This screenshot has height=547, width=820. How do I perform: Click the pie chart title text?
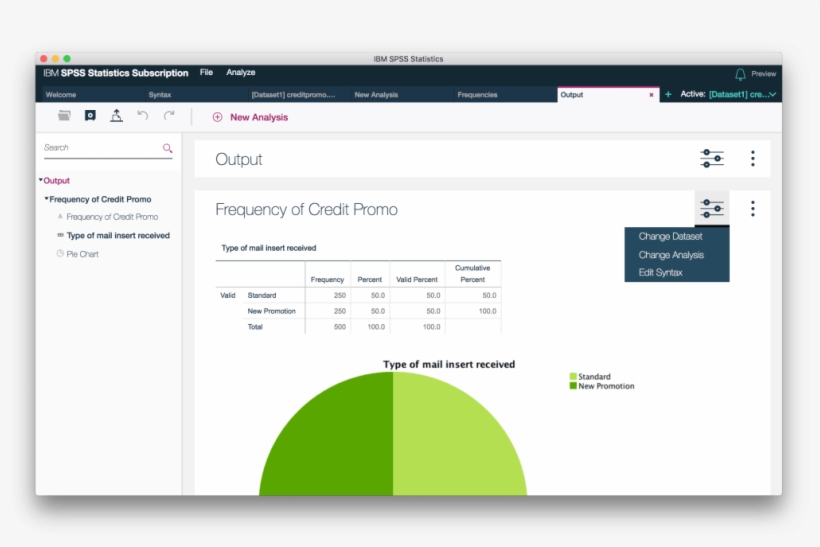click(x=449, y=364)
